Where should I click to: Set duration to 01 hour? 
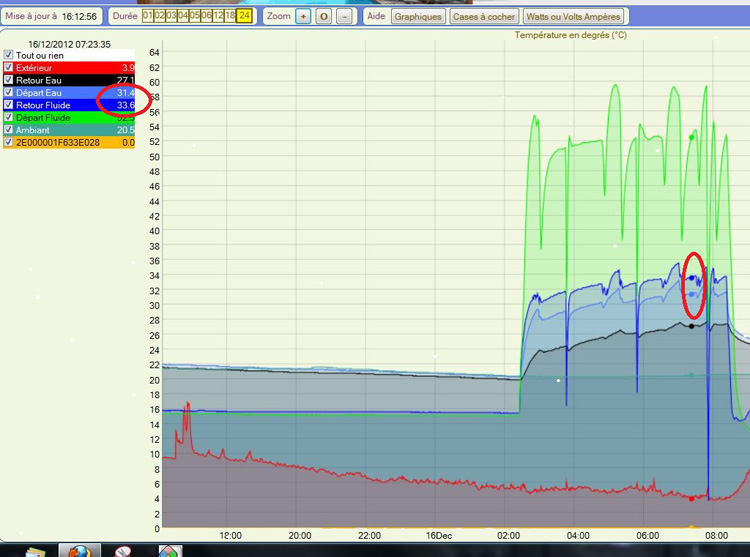point(148,16)
